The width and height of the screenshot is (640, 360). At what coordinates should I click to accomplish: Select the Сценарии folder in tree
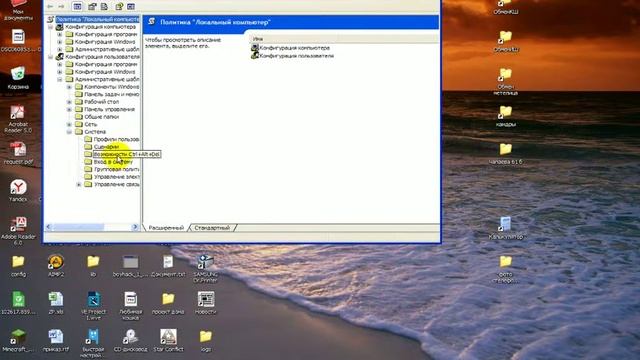click(107, 147)
